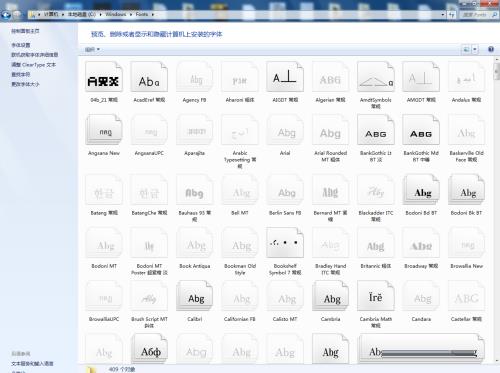Select the Bookshelf Symbol 7 font icon

point(285,243)
